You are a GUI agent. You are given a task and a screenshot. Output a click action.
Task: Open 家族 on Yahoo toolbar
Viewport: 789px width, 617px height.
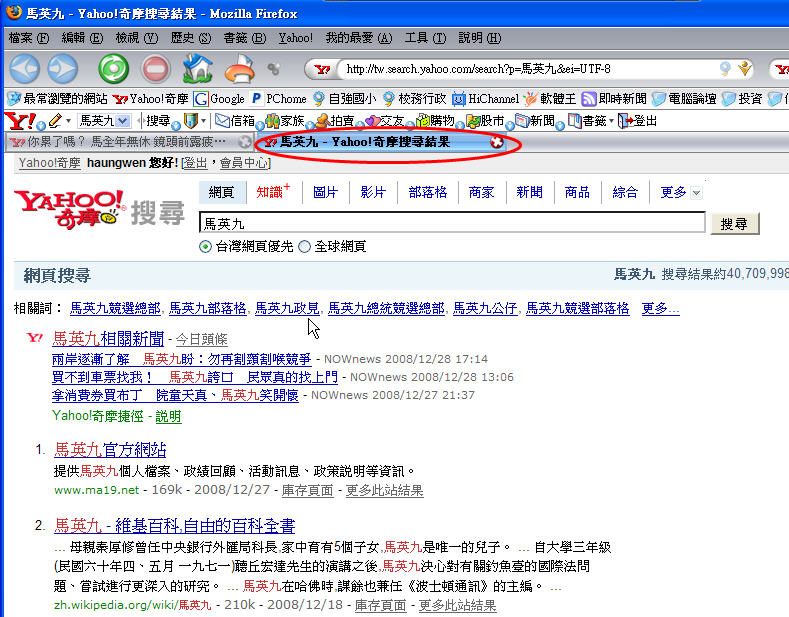click(x=285, y=121)
